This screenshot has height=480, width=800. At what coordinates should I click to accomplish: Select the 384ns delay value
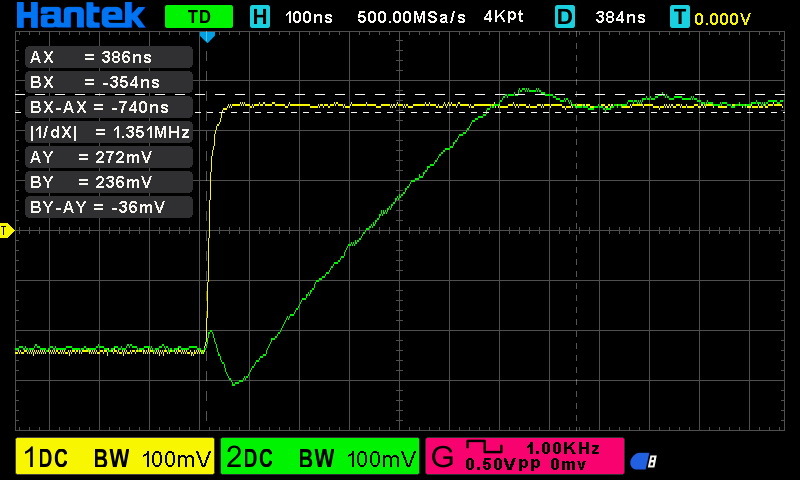pyautogui.click(x=620, y=17)
